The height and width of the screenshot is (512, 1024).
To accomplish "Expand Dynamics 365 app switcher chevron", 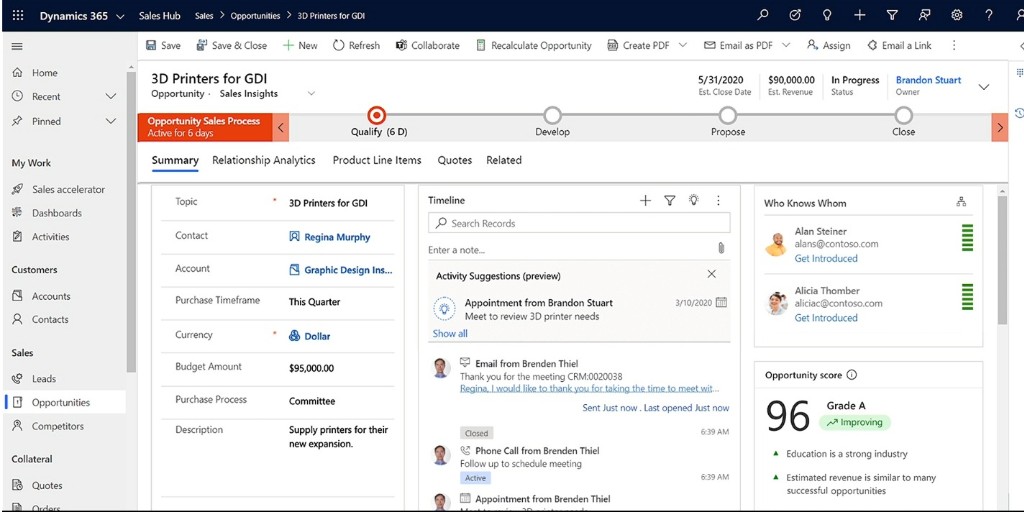I will (x=120, y=16).
